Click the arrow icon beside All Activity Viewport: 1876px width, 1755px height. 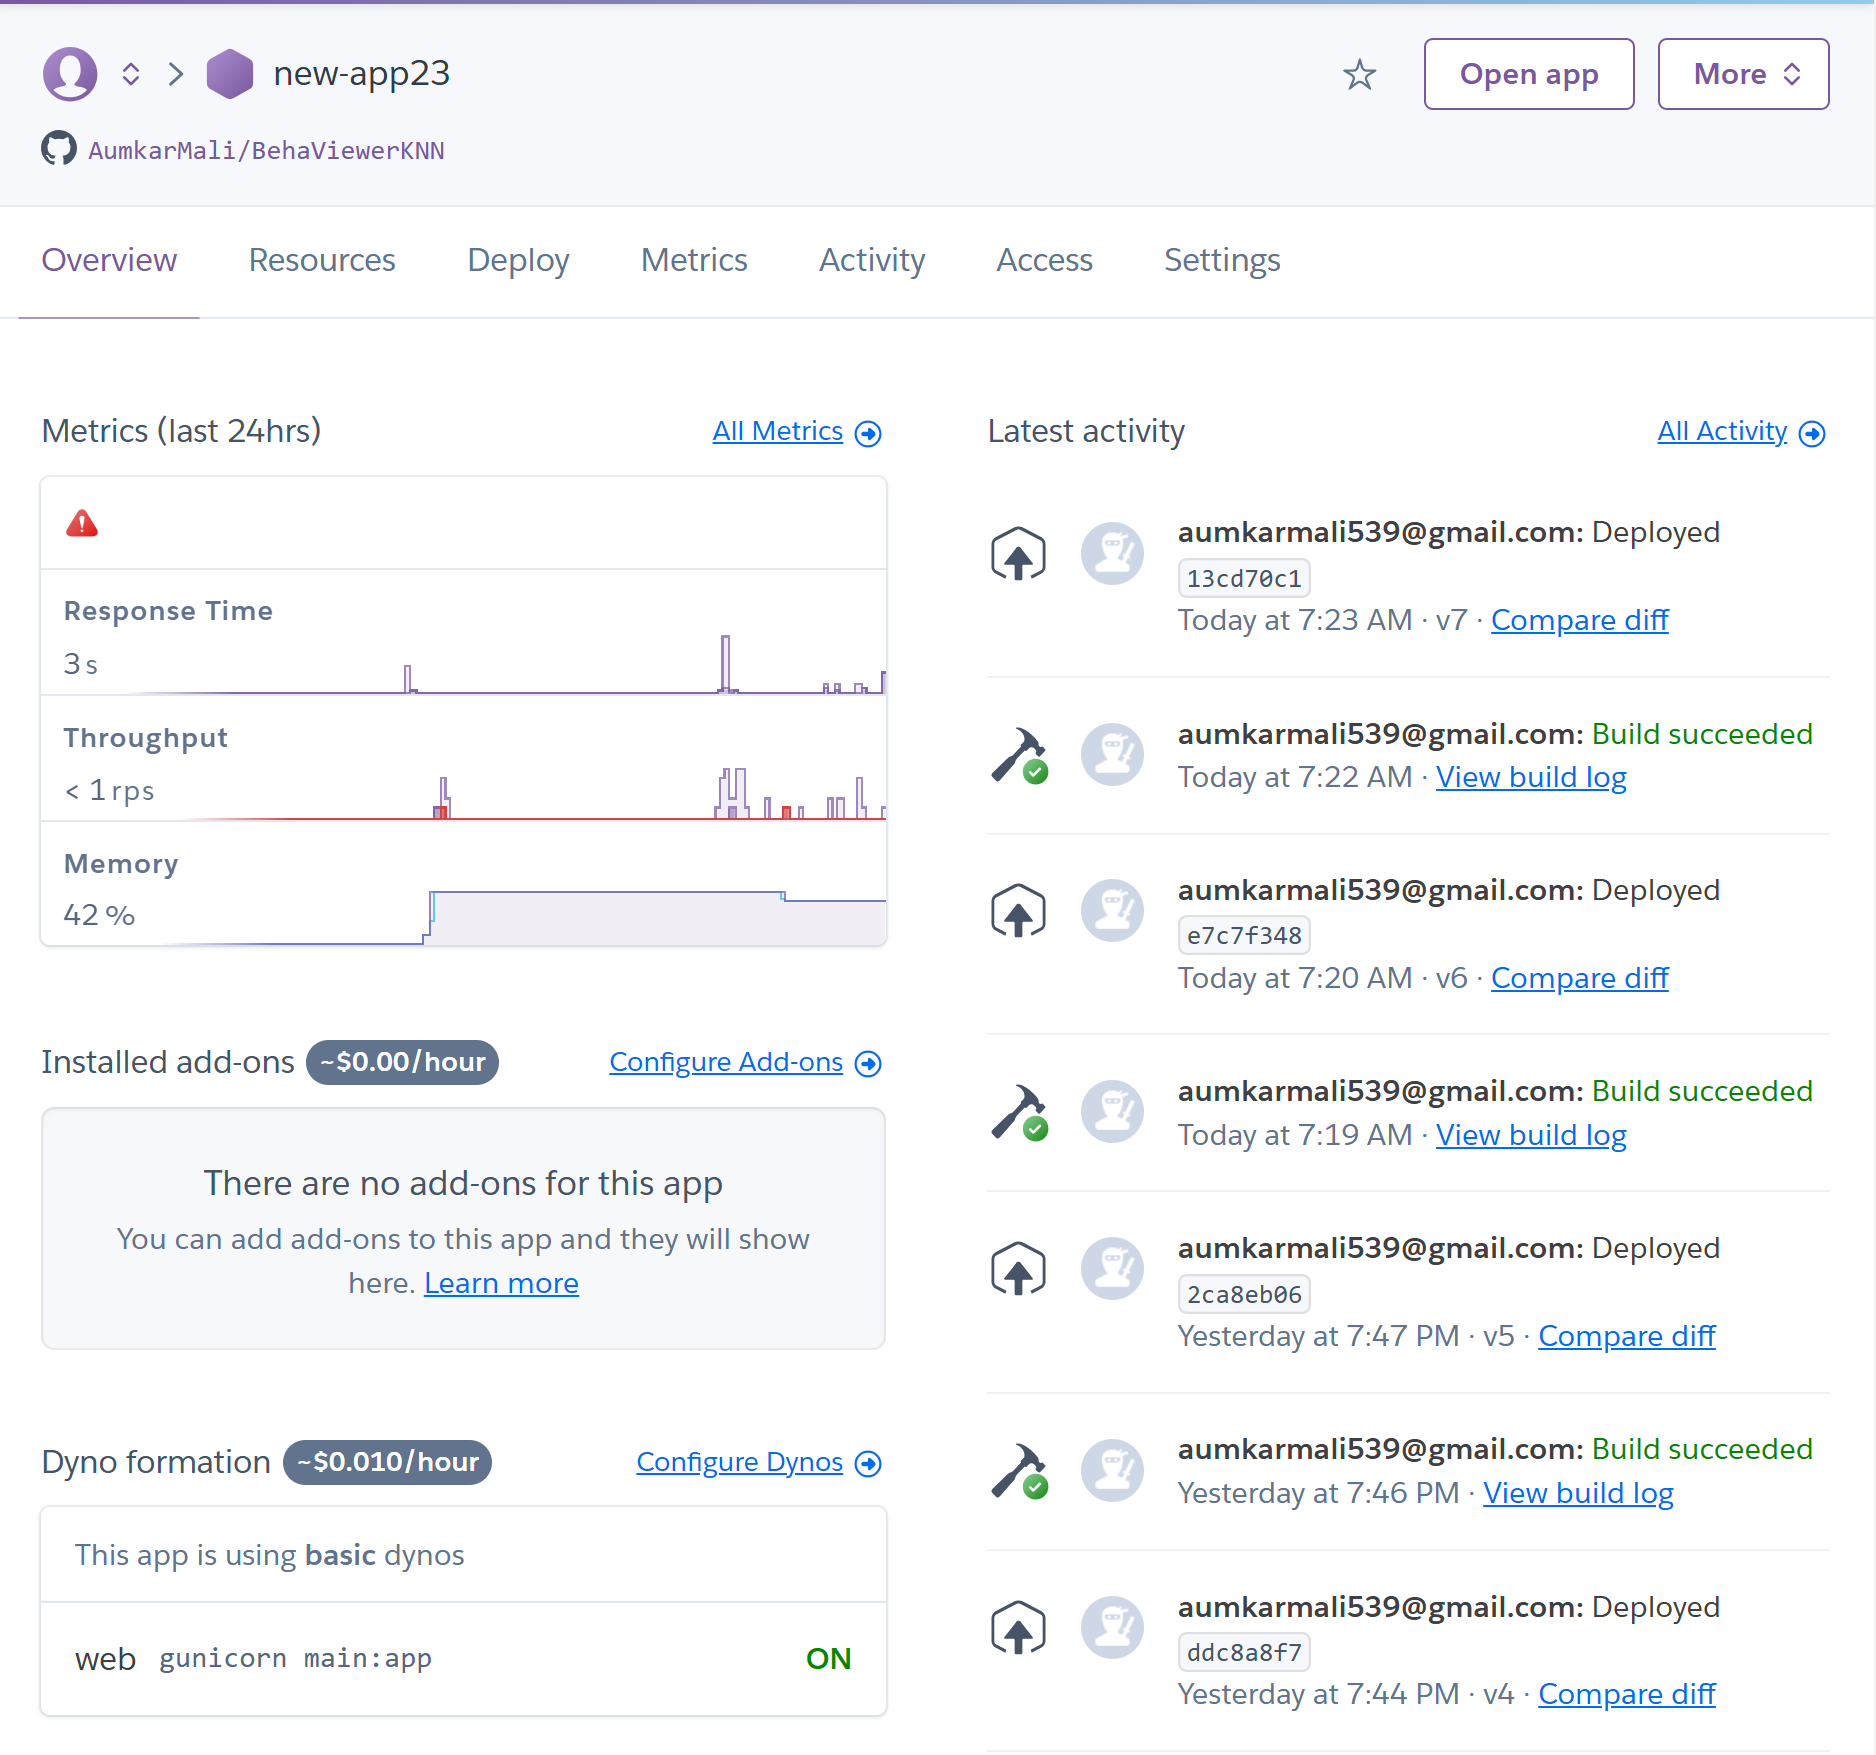point(1812,433)
